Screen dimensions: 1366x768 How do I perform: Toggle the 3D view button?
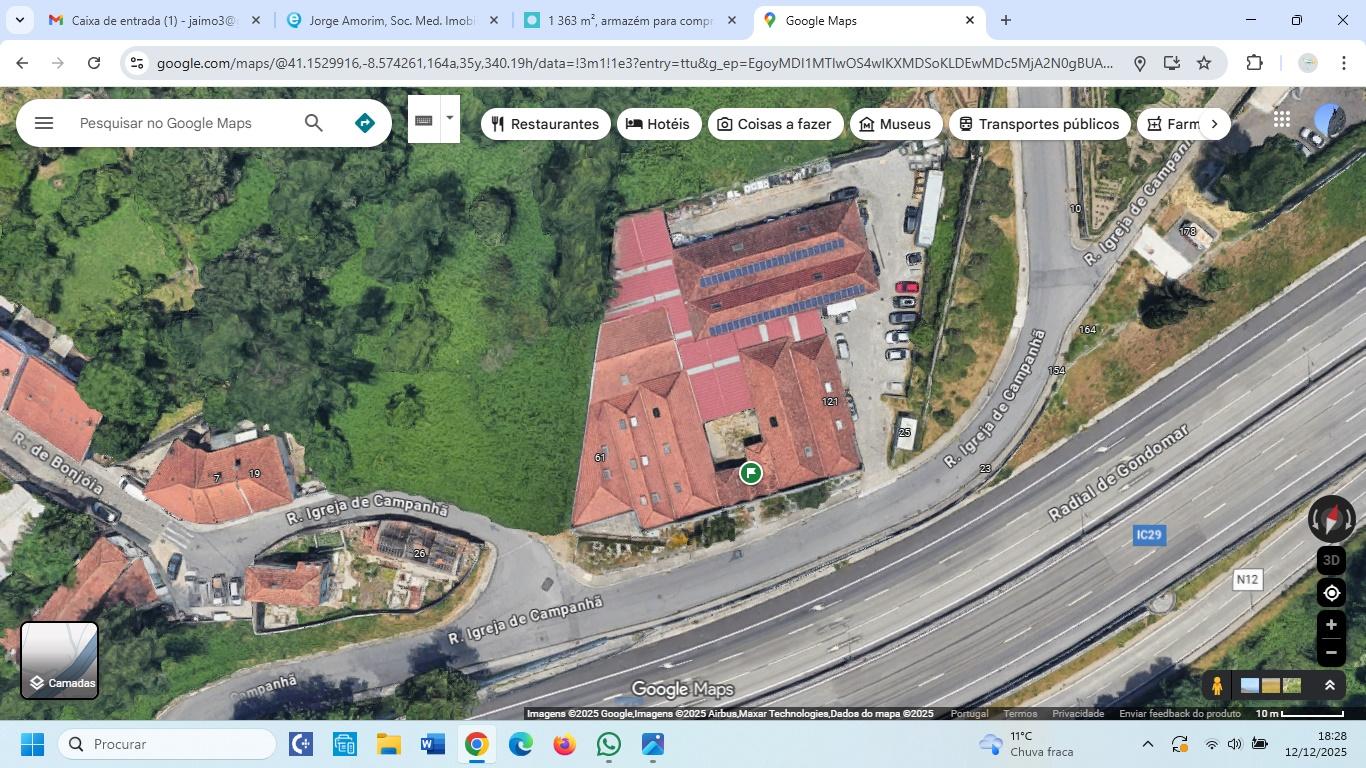click(1331, 560)
